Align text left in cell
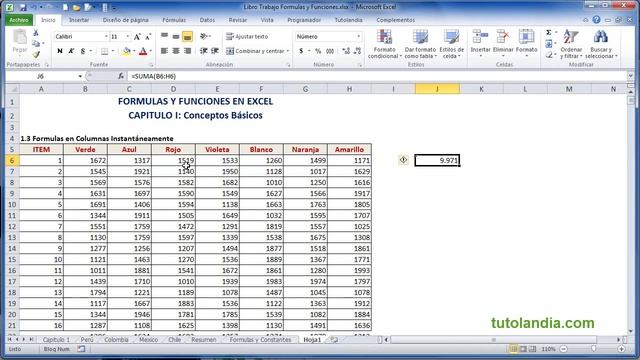The width and height of the screenshot is (640, 360). click(x=164, y=51)
